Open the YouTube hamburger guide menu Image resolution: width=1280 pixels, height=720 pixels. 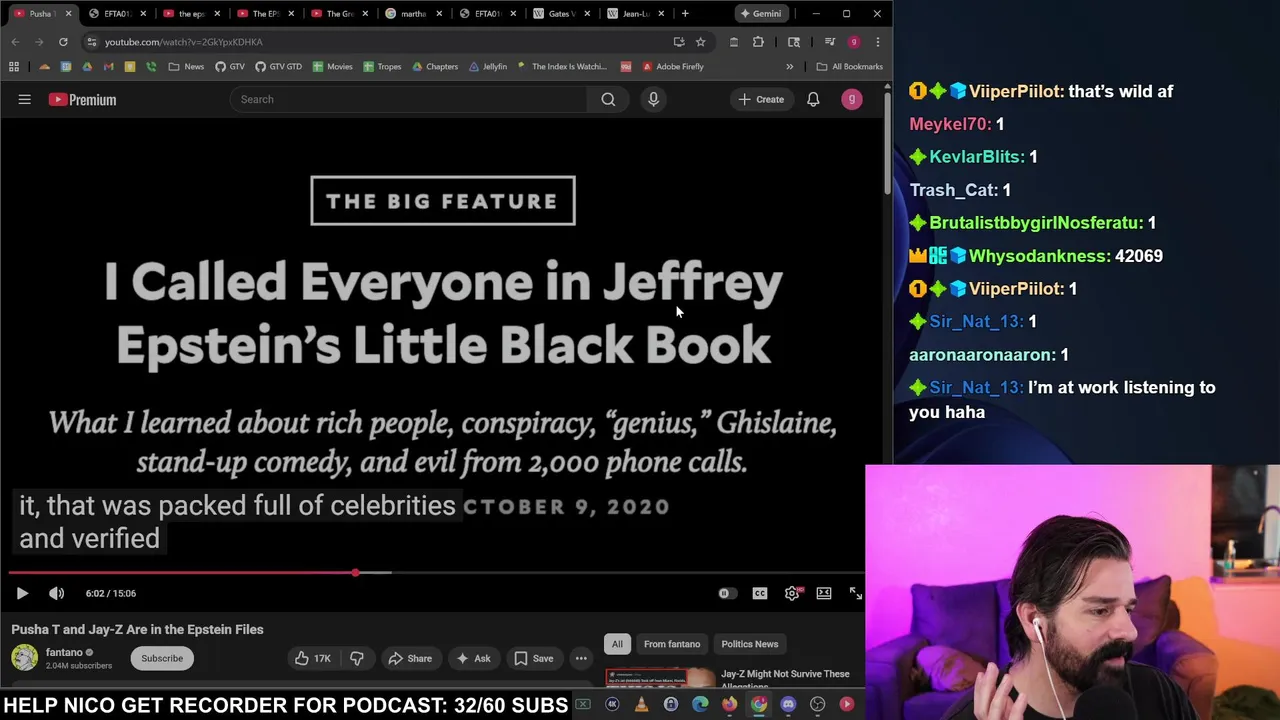pyautogui.click(x=25, y=99)
